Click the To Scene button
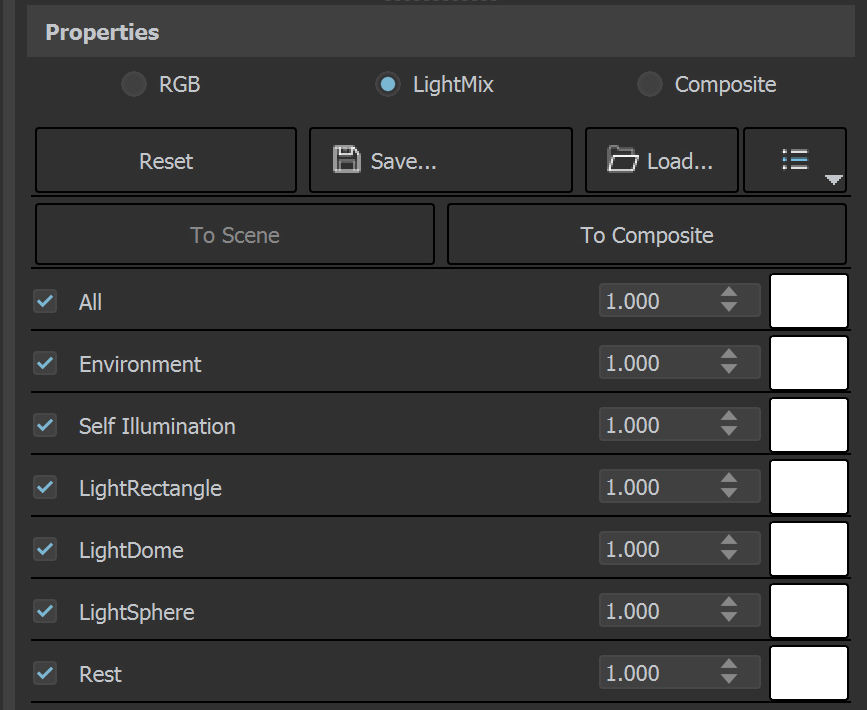The height and width of the screenshot is (710, 867). pos(234,234)
